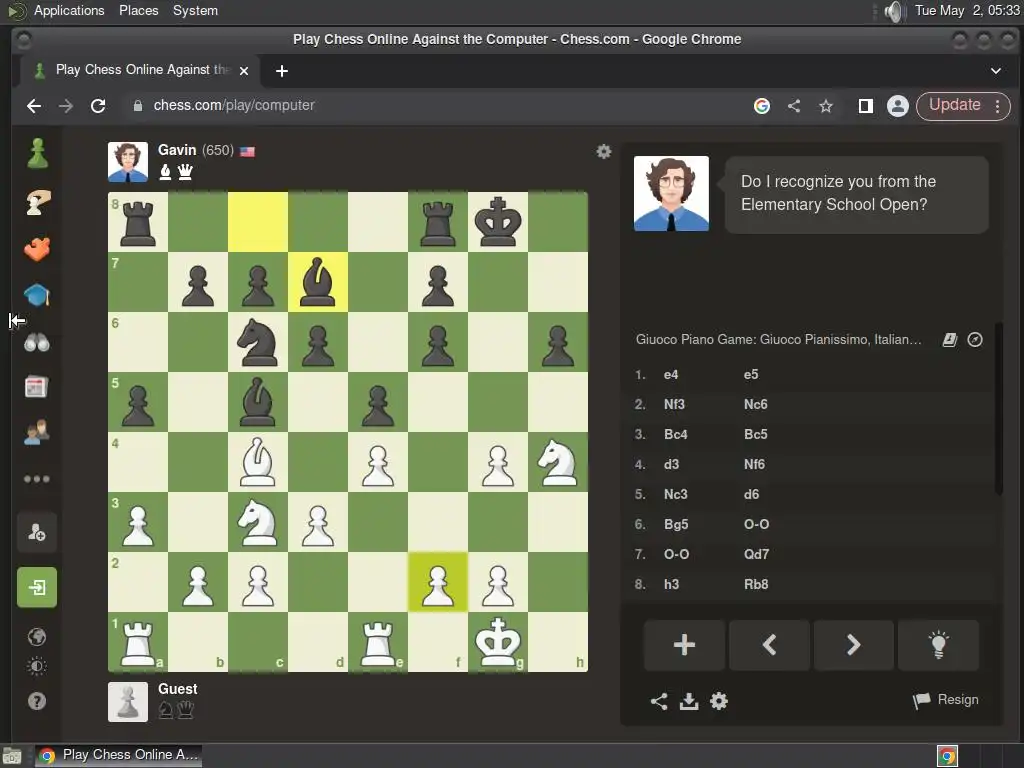Open the Help question mark icon
The image size is (1024, 768).
click(x=37, y=701)
